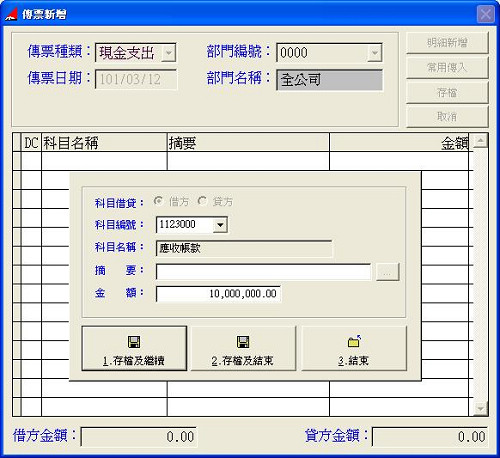Click the 金額 amount input field
The width and height of the screenshot is (500, 458).
218,294
